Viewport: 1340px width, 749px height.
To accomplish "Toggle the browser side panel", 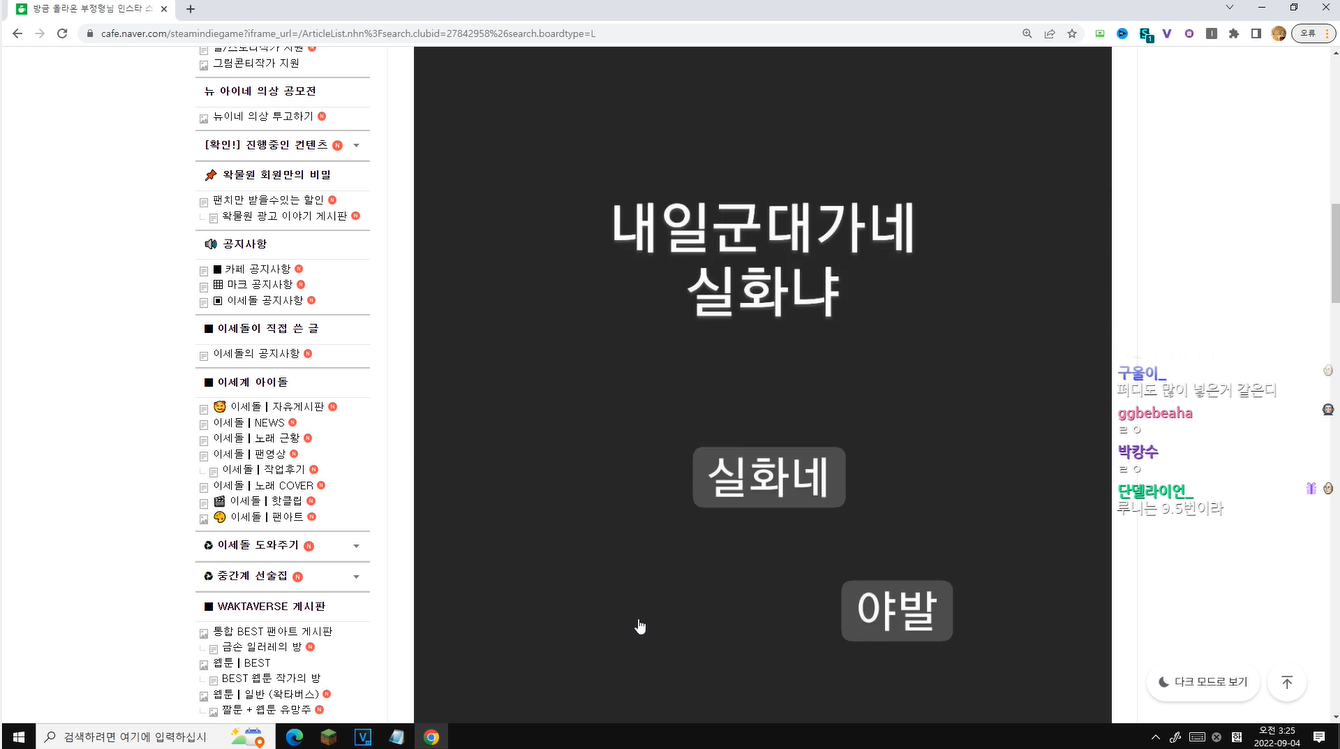I will pyautogui.click(x=1256, y=33).
